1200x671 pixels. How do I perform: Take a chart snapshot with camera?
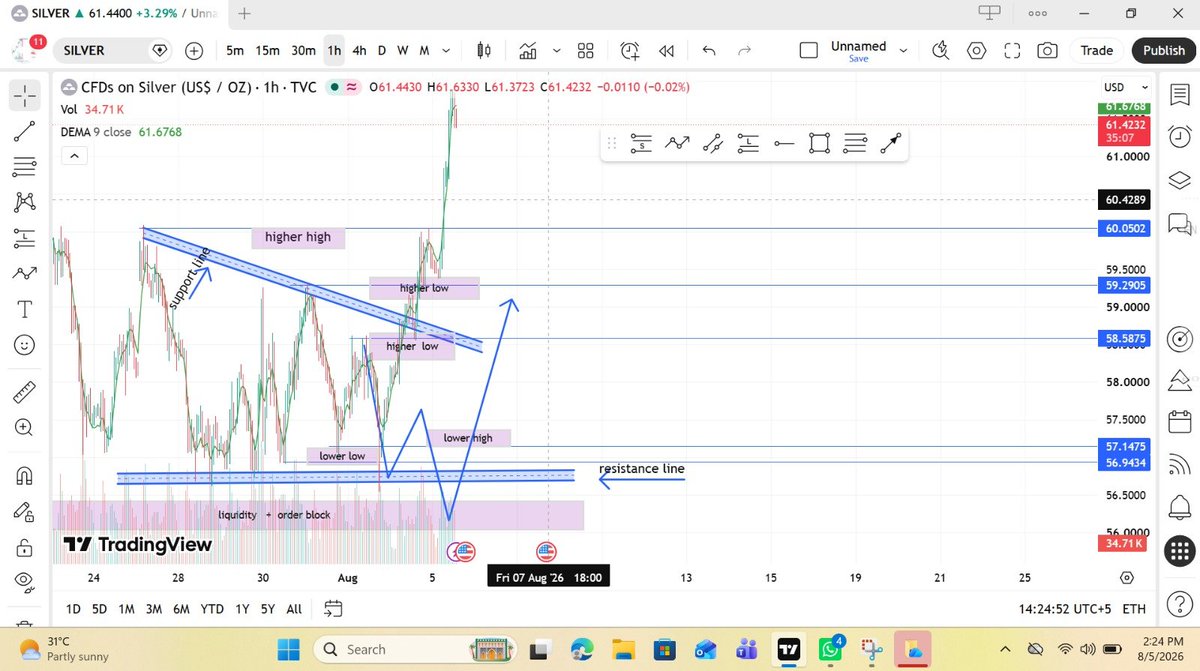(1048, 50)
